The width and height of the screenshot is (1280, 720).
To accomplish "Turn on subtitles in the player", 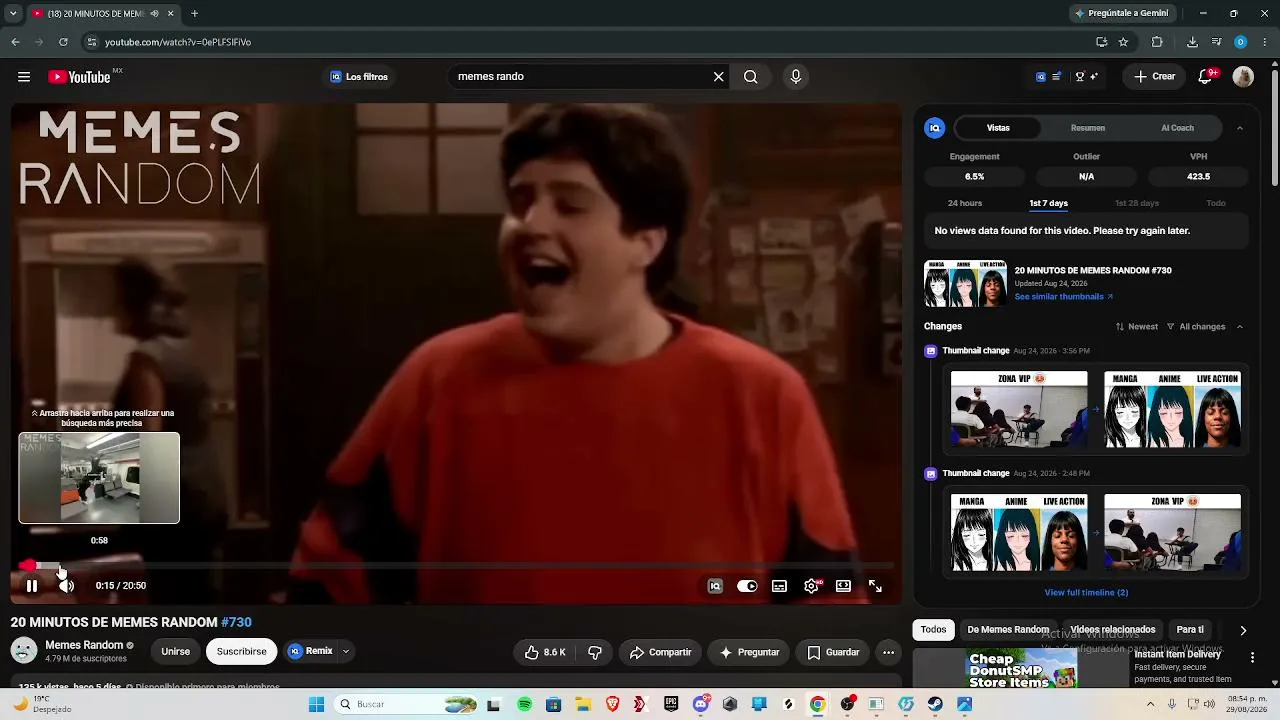I will [779, 586].
